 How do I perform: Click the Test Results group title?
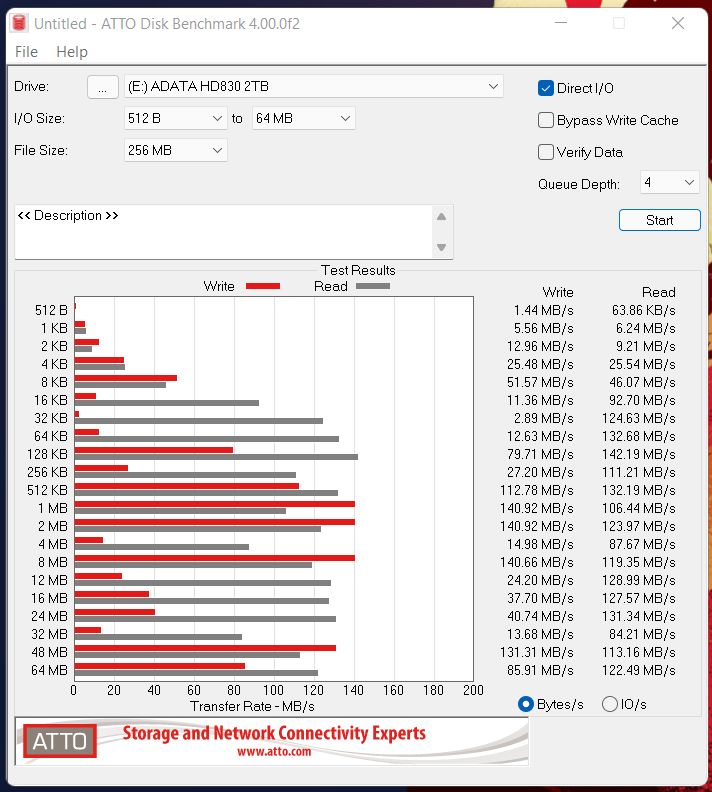tap(358, 270)
